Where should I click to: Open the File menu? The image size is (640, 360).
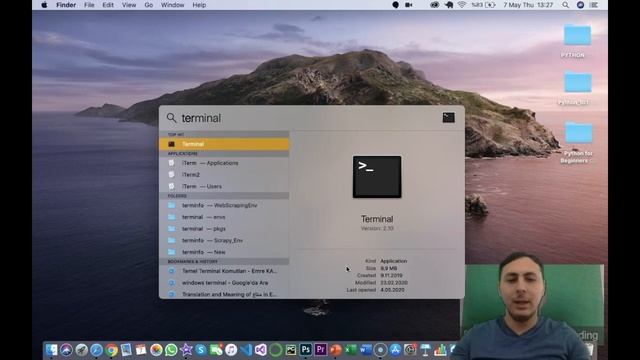click(89, 5)
